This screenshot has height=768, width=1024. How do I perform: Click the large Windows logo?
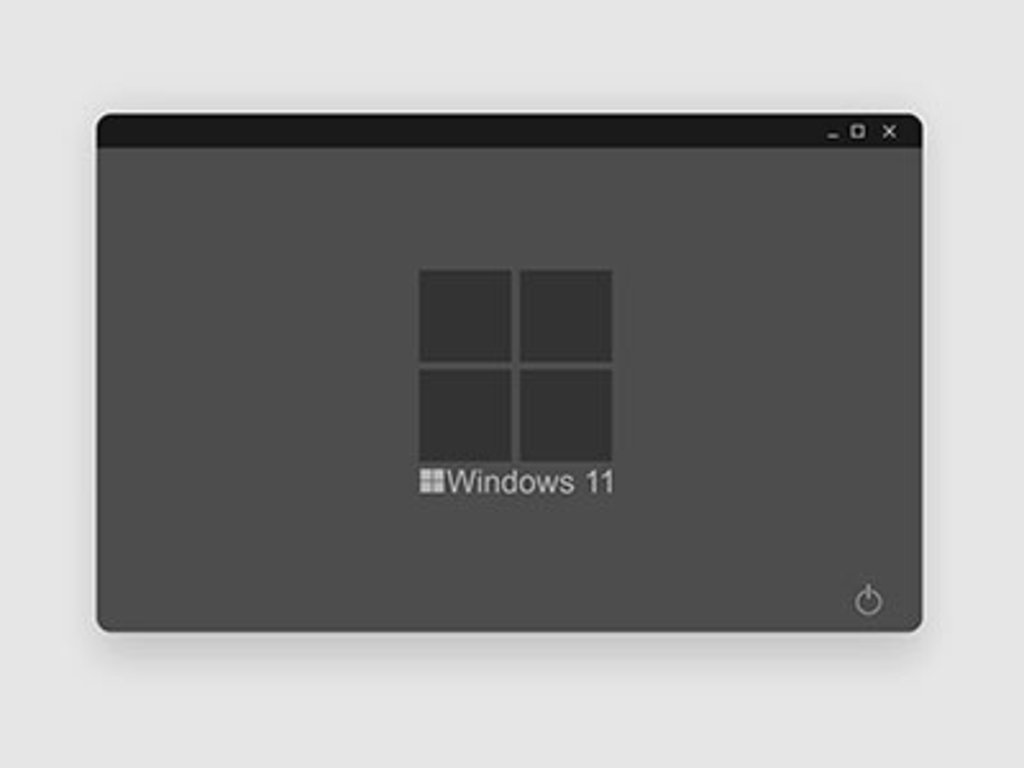[x=515, y=365]
